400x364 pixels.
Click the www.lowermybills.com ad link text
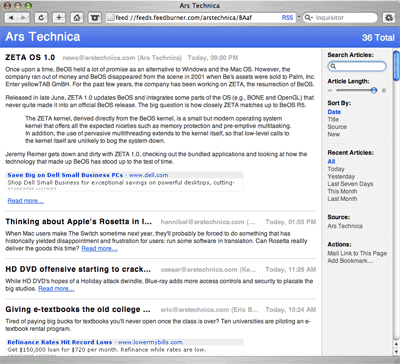[x=150, y=342]
